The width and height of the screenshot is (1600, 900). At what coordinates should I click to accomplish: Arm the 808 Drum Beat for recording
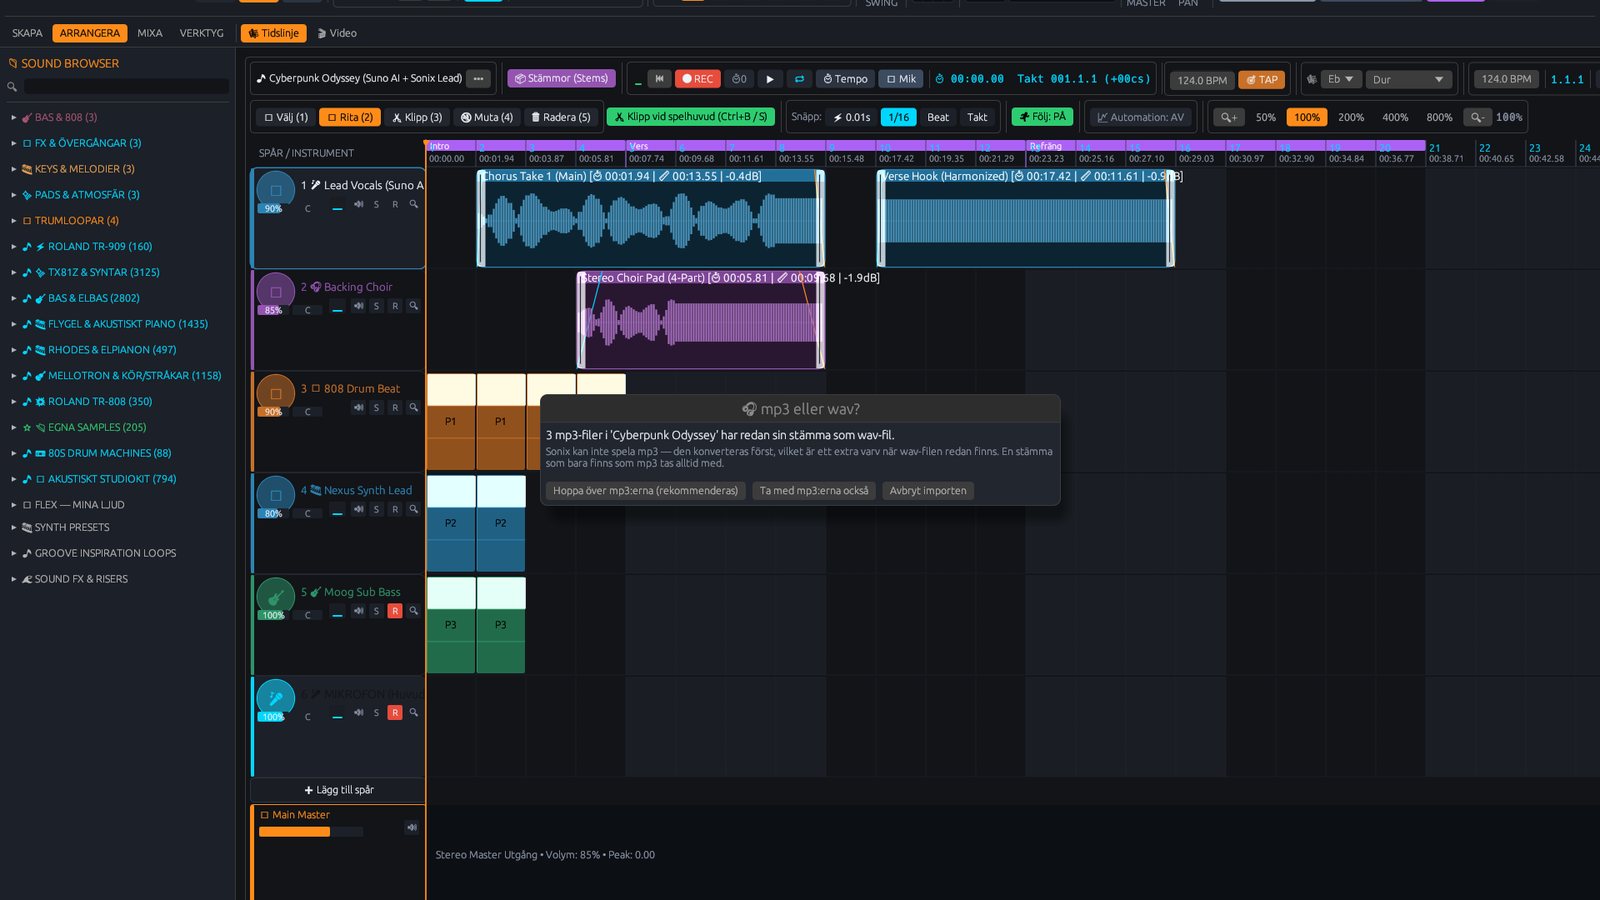395,407
